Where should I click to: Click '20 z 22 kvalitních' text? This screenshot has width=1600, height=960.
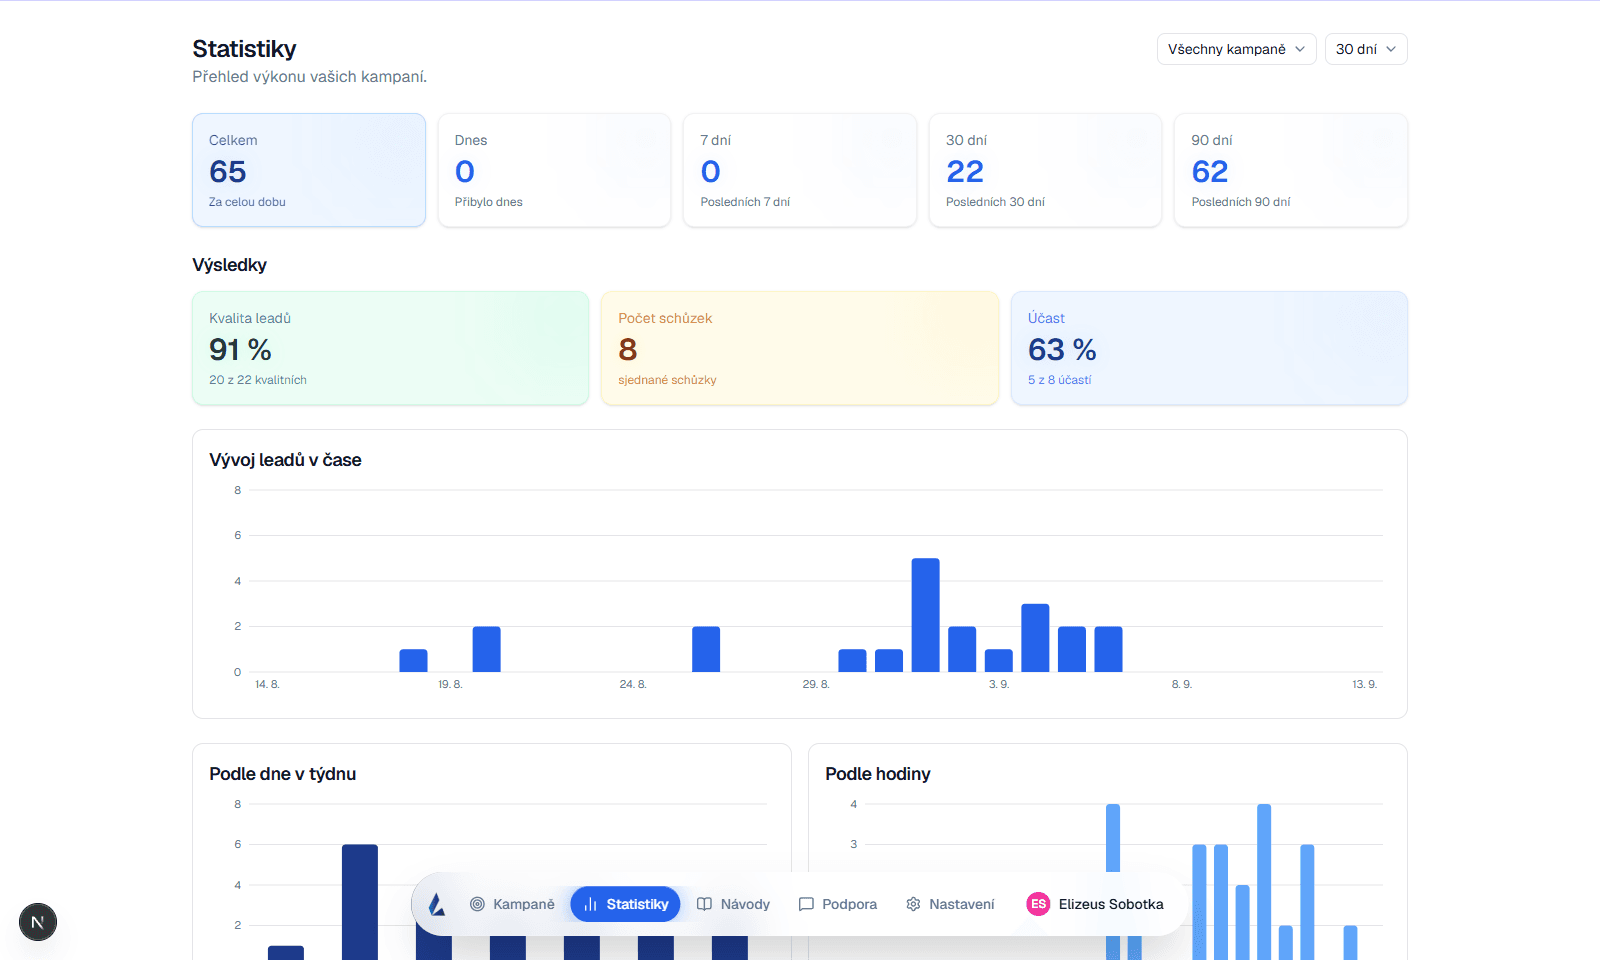pos(258,380)
